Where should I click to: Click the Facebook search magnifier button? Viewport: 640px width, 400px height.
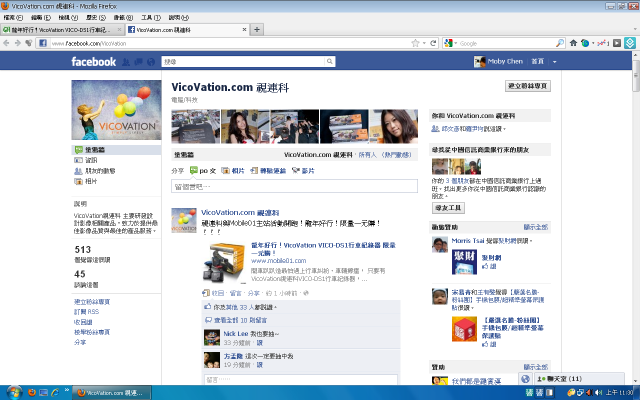[x=330, y=62]
